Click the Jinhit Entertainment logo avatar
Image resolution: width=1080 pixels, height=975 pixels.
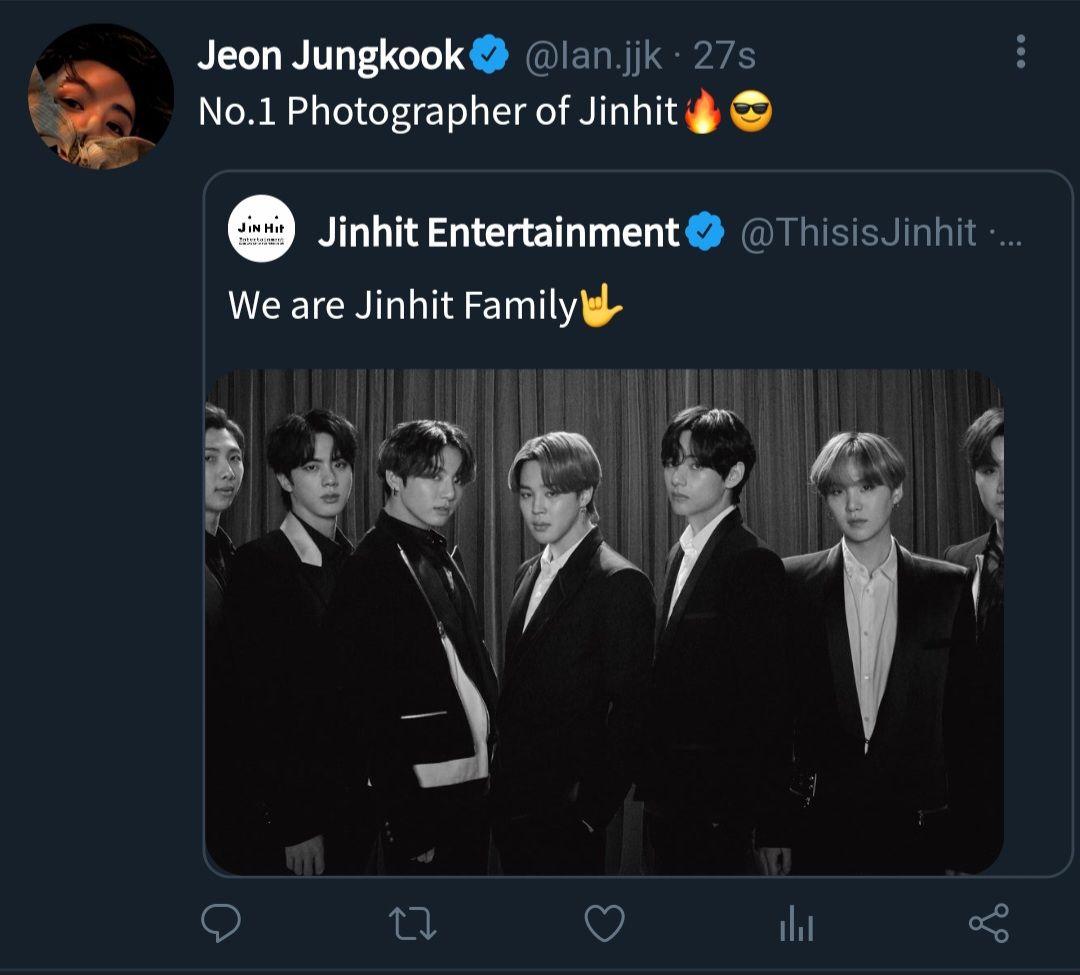pyautogui.click(x=261, y=229)
